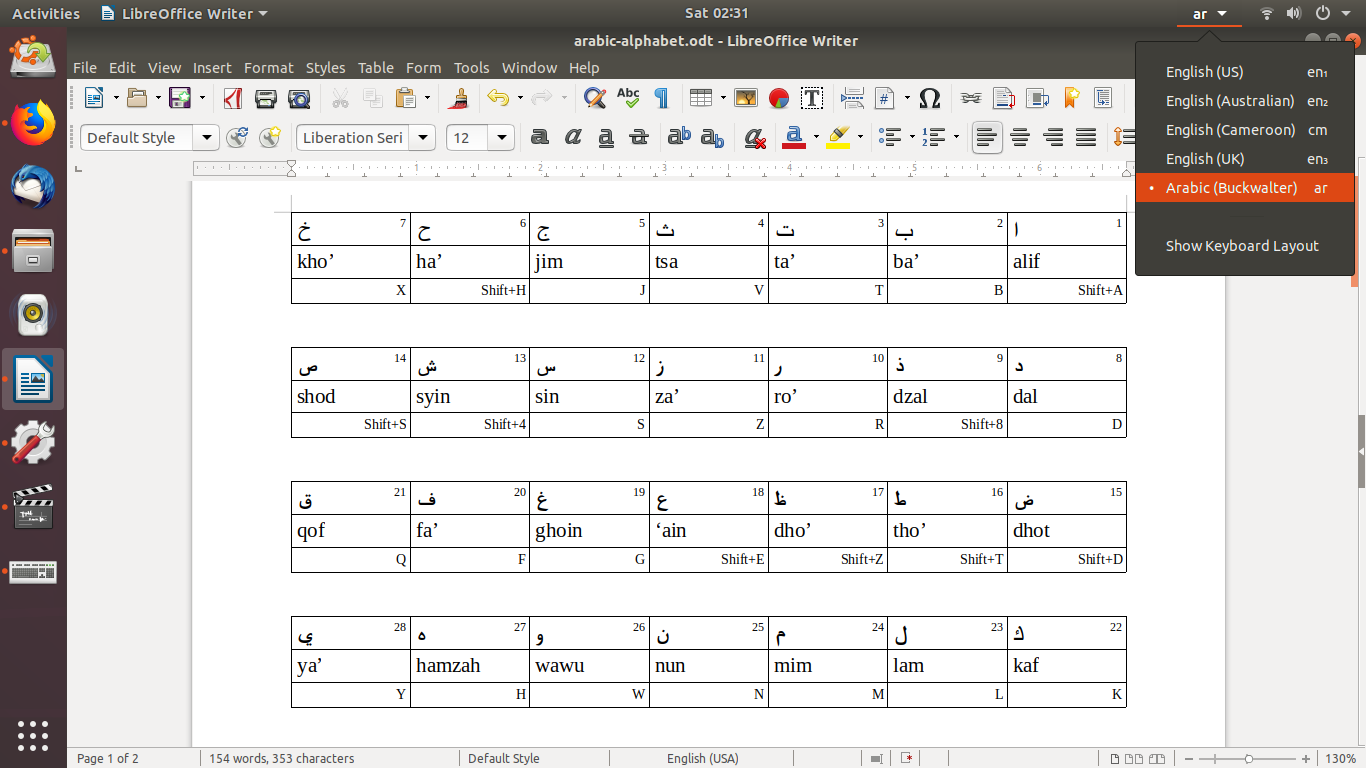The image size is (1366, 768).
Task: Expand the font size dropdown
Action: 501,137
